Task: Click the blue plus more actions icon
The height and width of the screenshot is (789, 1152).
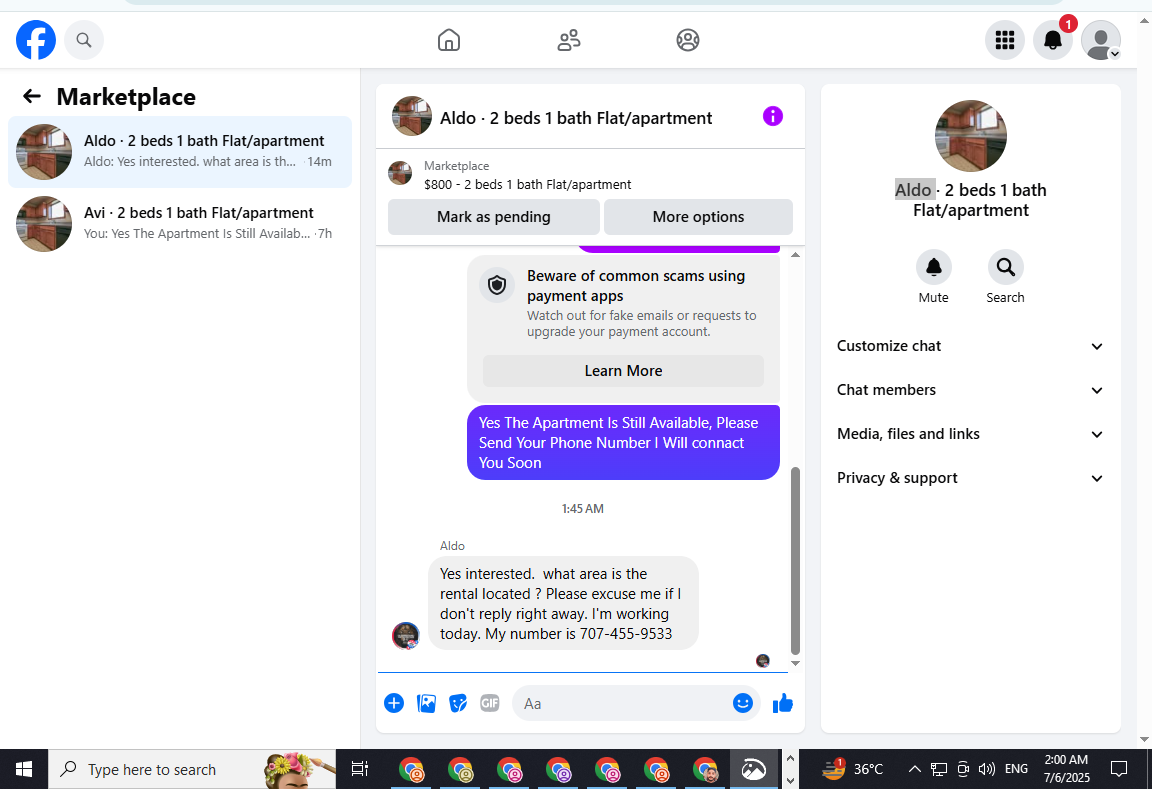Action: click(394, 703)
